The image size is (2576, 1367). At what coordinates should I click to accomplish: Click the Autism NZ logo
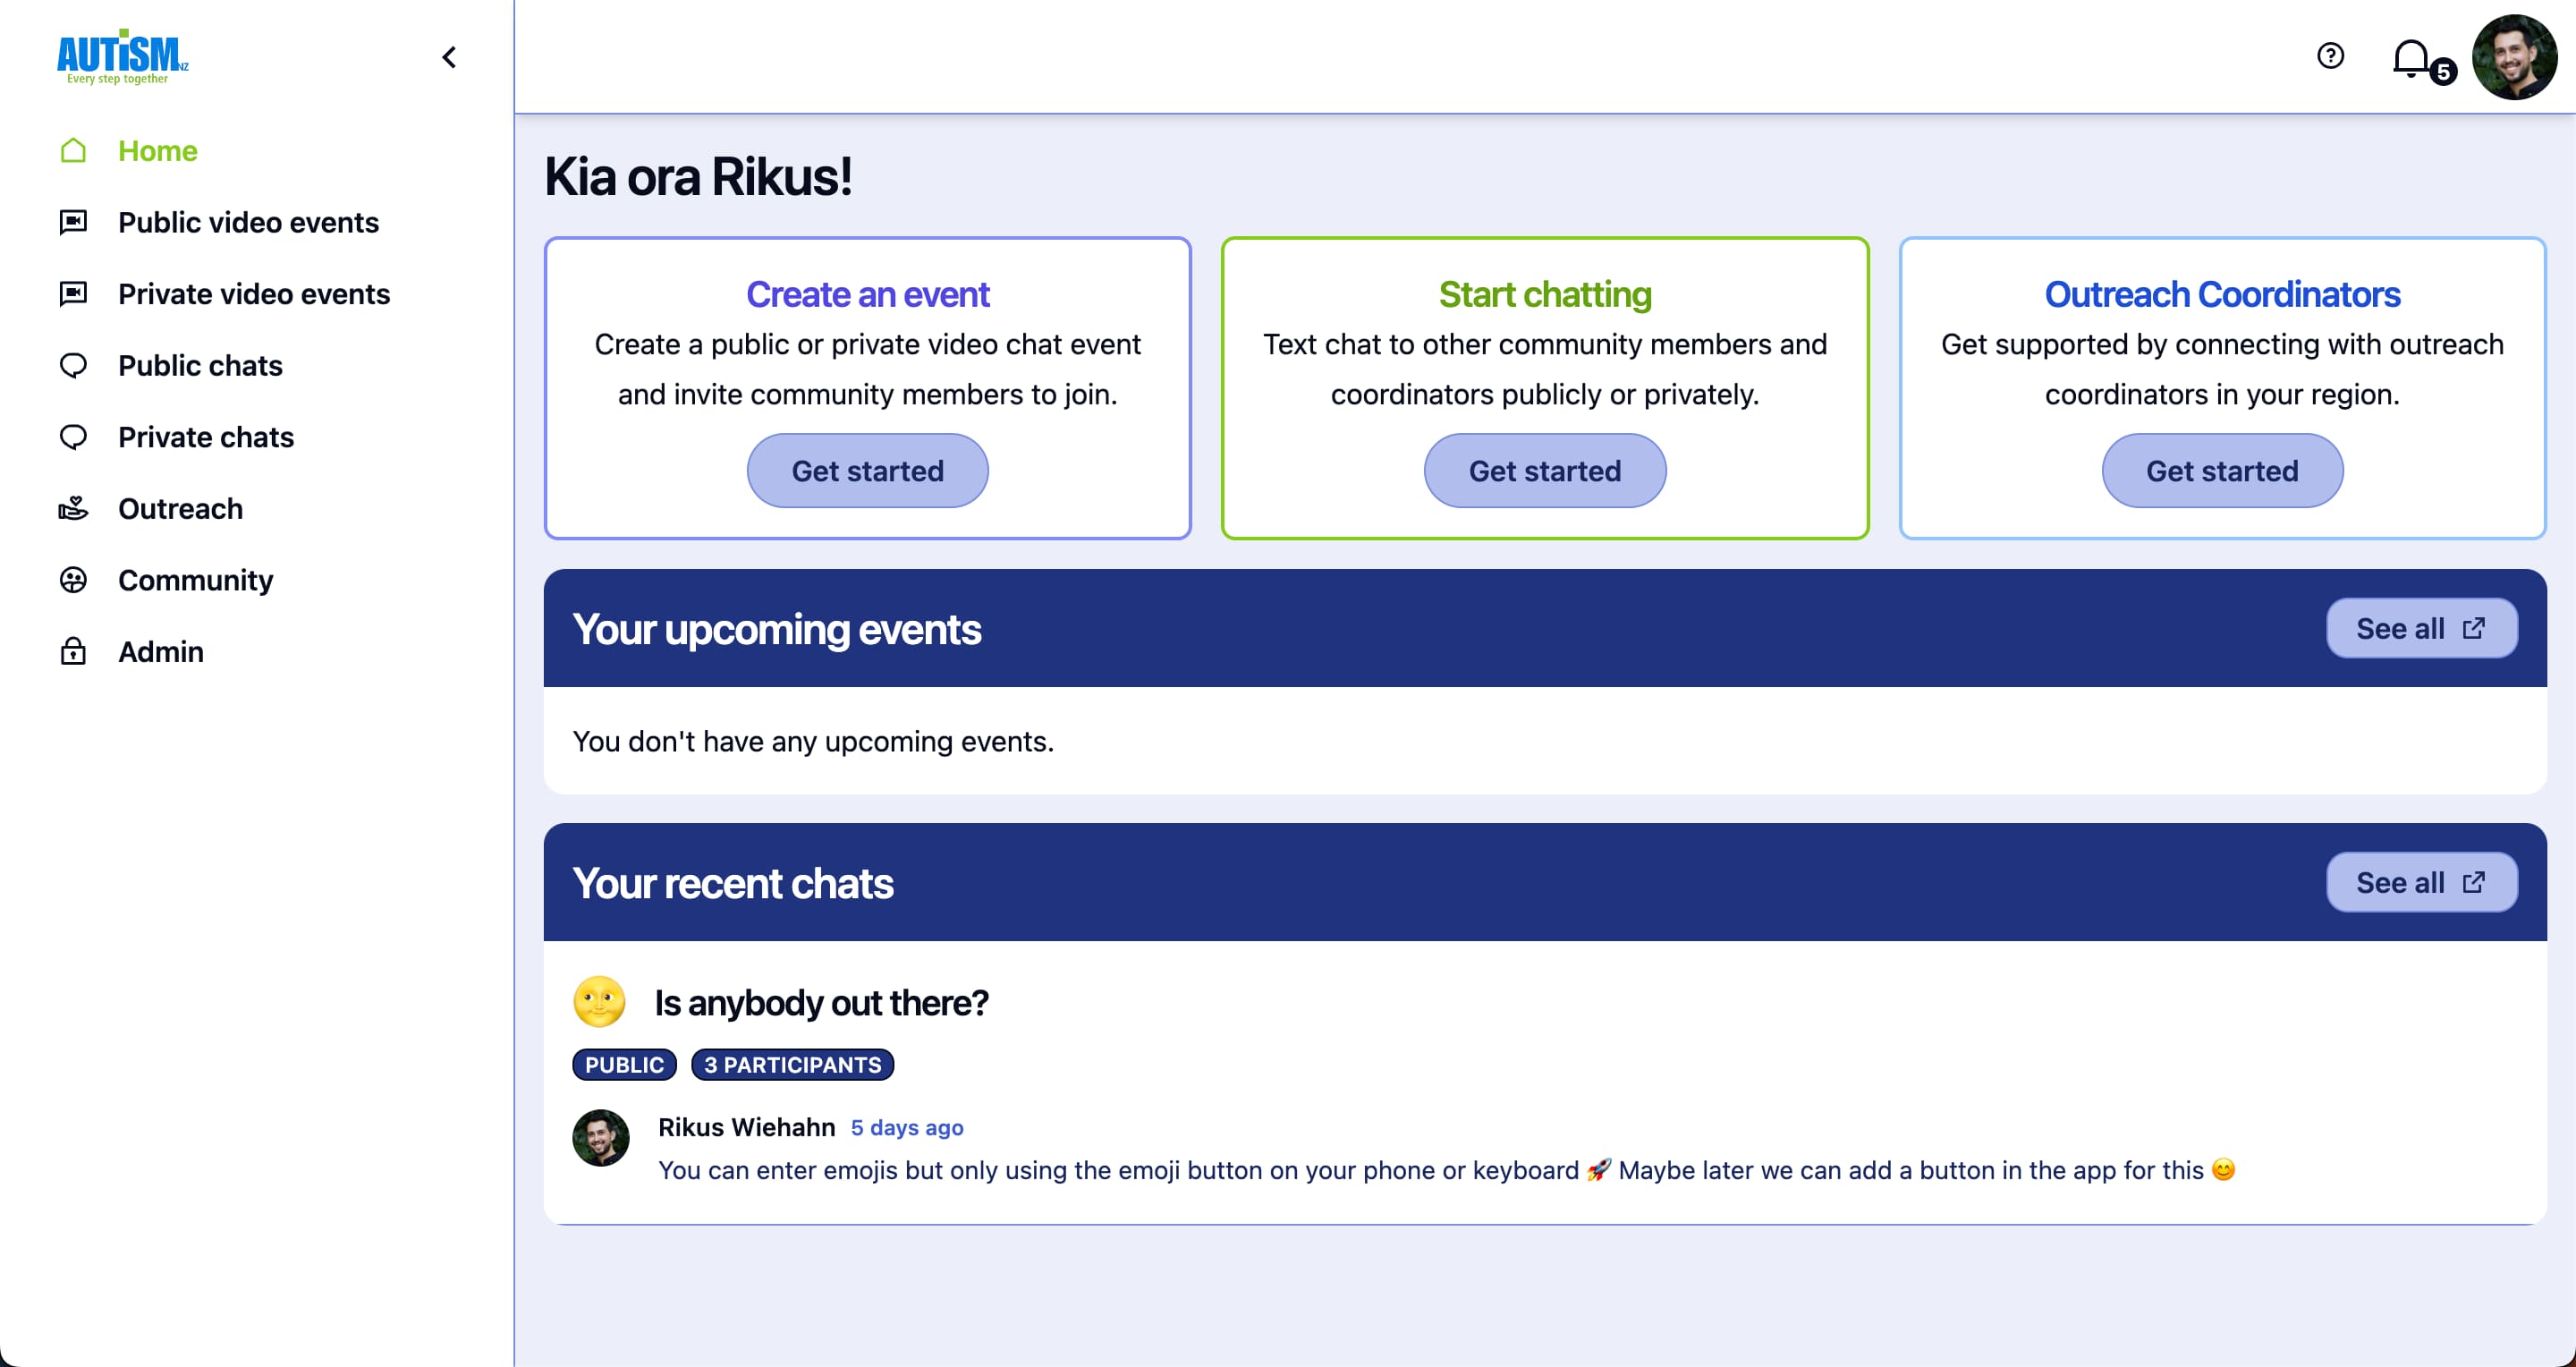coord(122,57)
